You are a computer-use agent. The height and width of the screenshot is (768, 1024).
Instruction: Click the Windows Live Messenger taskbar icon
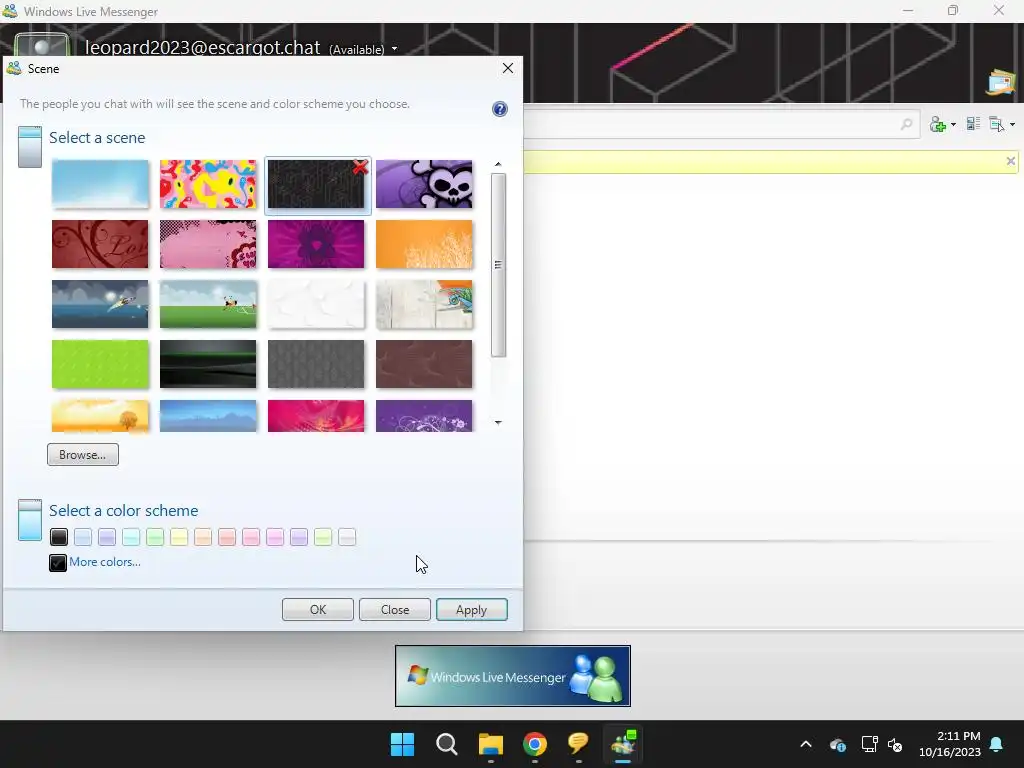[x=623, y=744]
